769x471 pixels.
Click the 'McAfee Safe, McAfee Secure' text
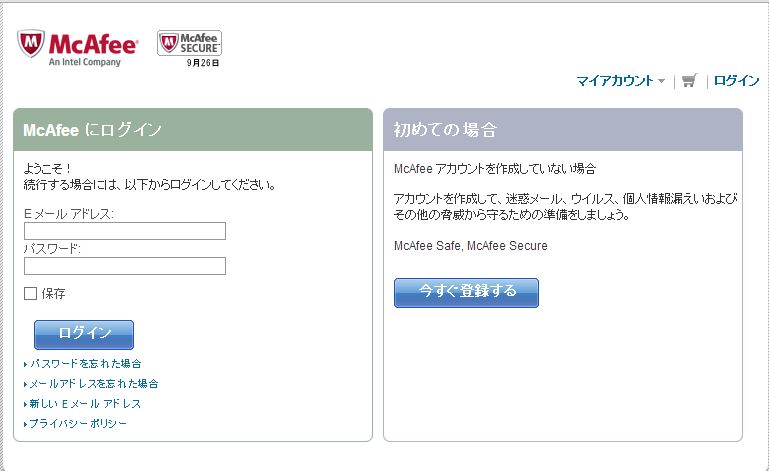[x=471, y=246]
